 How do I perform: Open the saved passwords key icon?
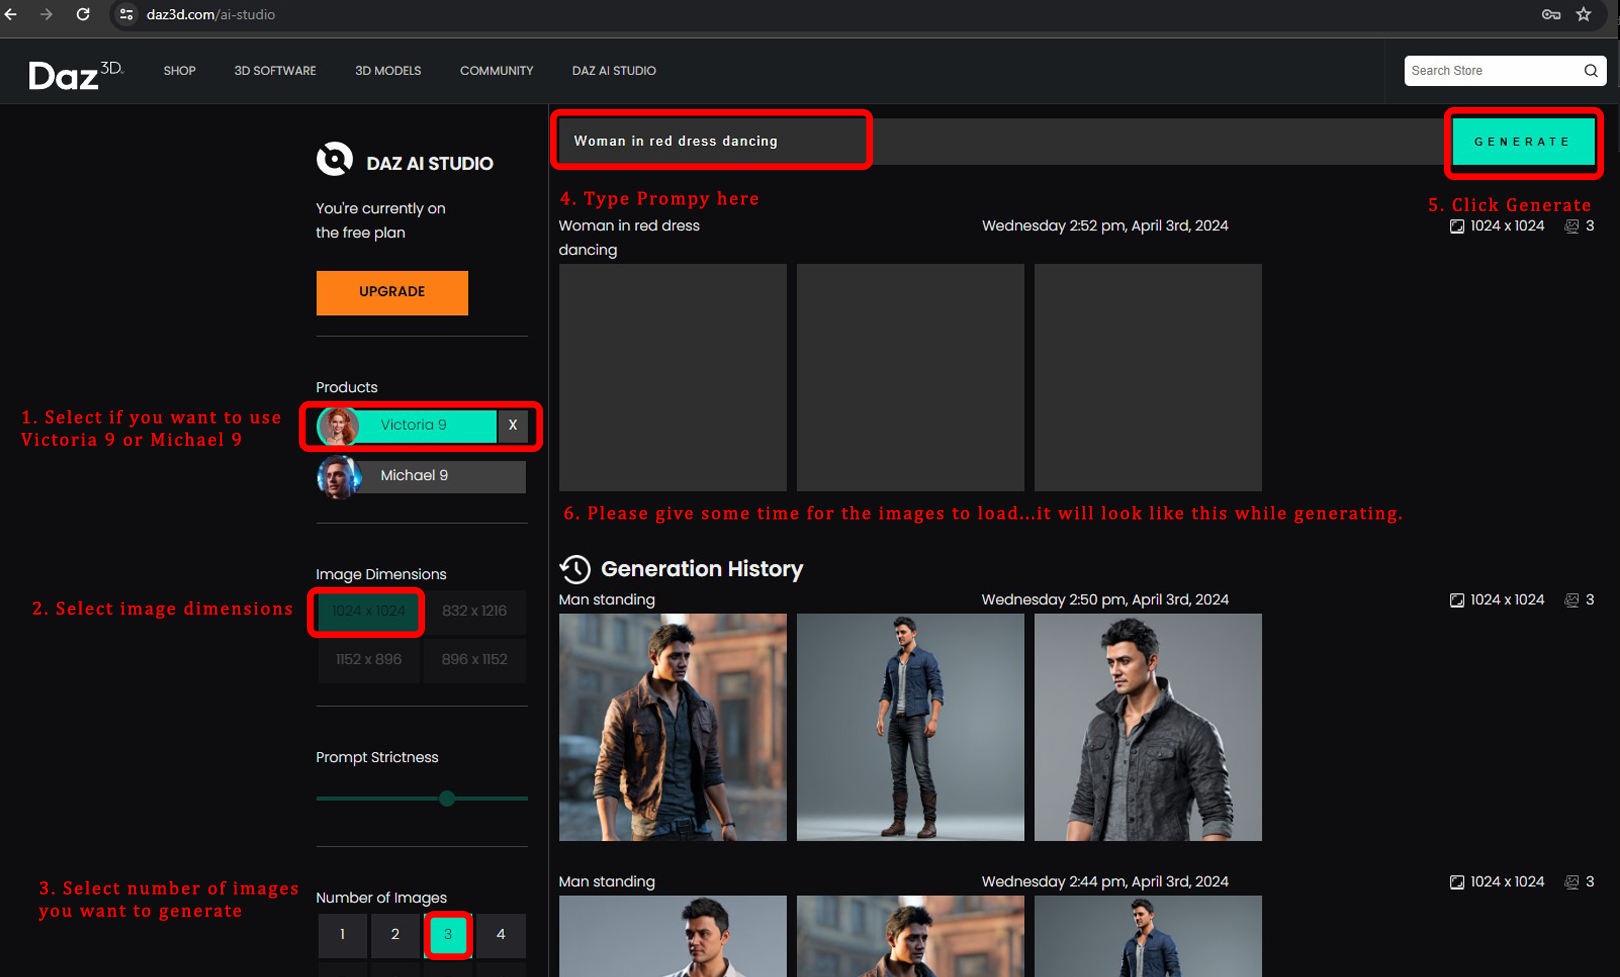click(x=1551, y=14)
